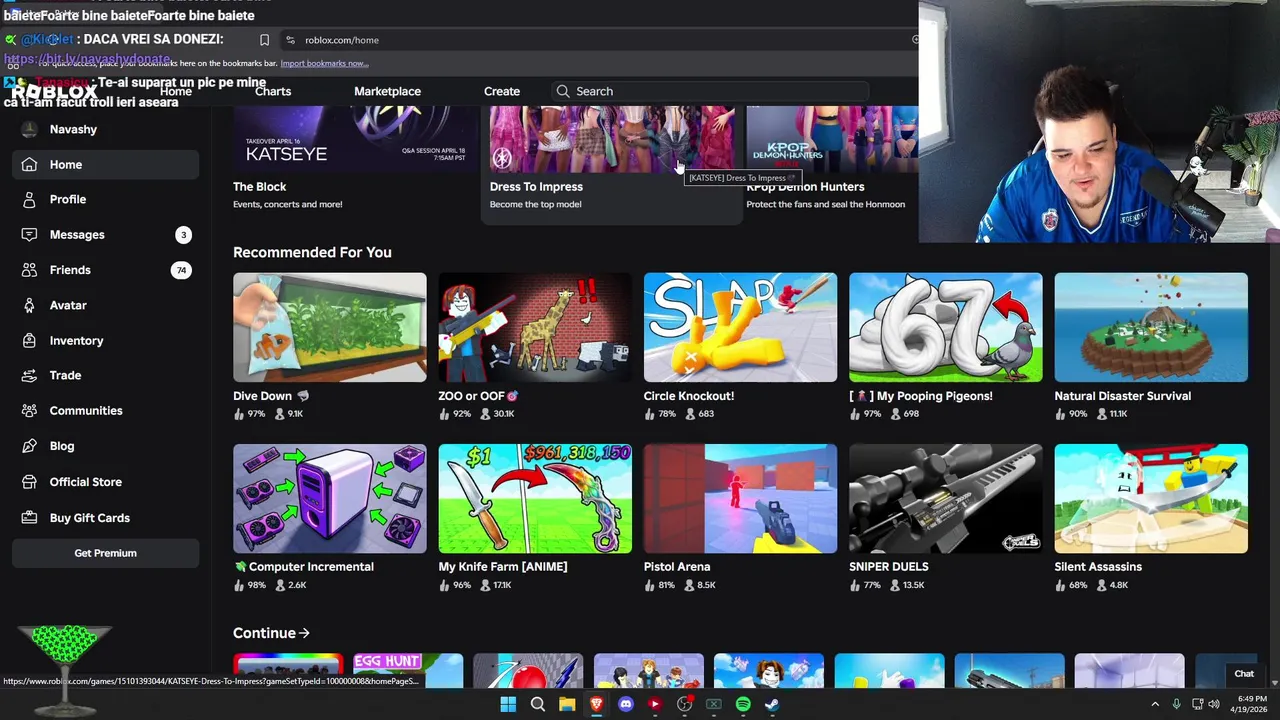1280x720 pixels.
Task: Open the Chat button at bottom right
Action: (1244, 674)
